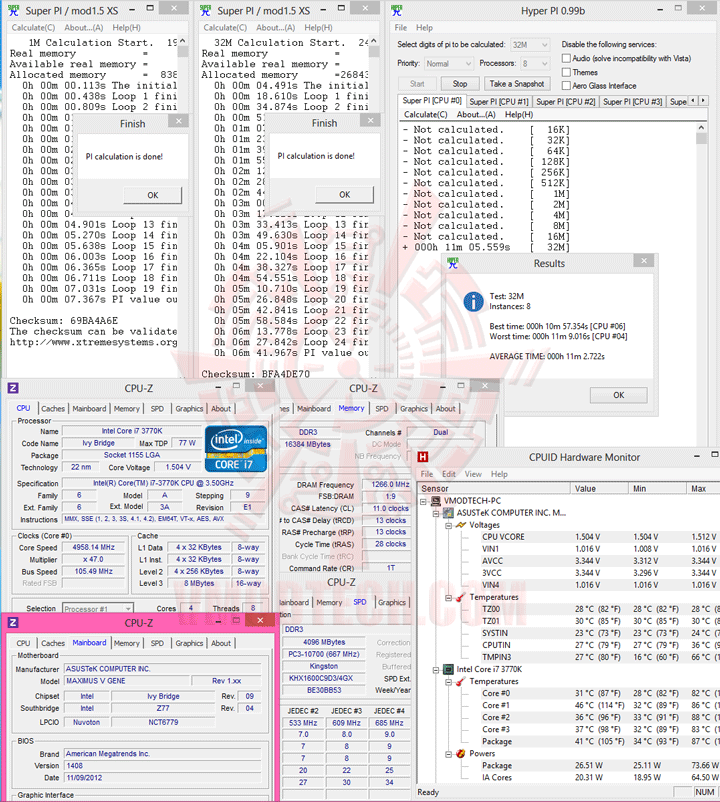Viewport: 720px width, 802px height.
Task: Select the Super PI [CPU #3] tab
Action: coord(633,102)
